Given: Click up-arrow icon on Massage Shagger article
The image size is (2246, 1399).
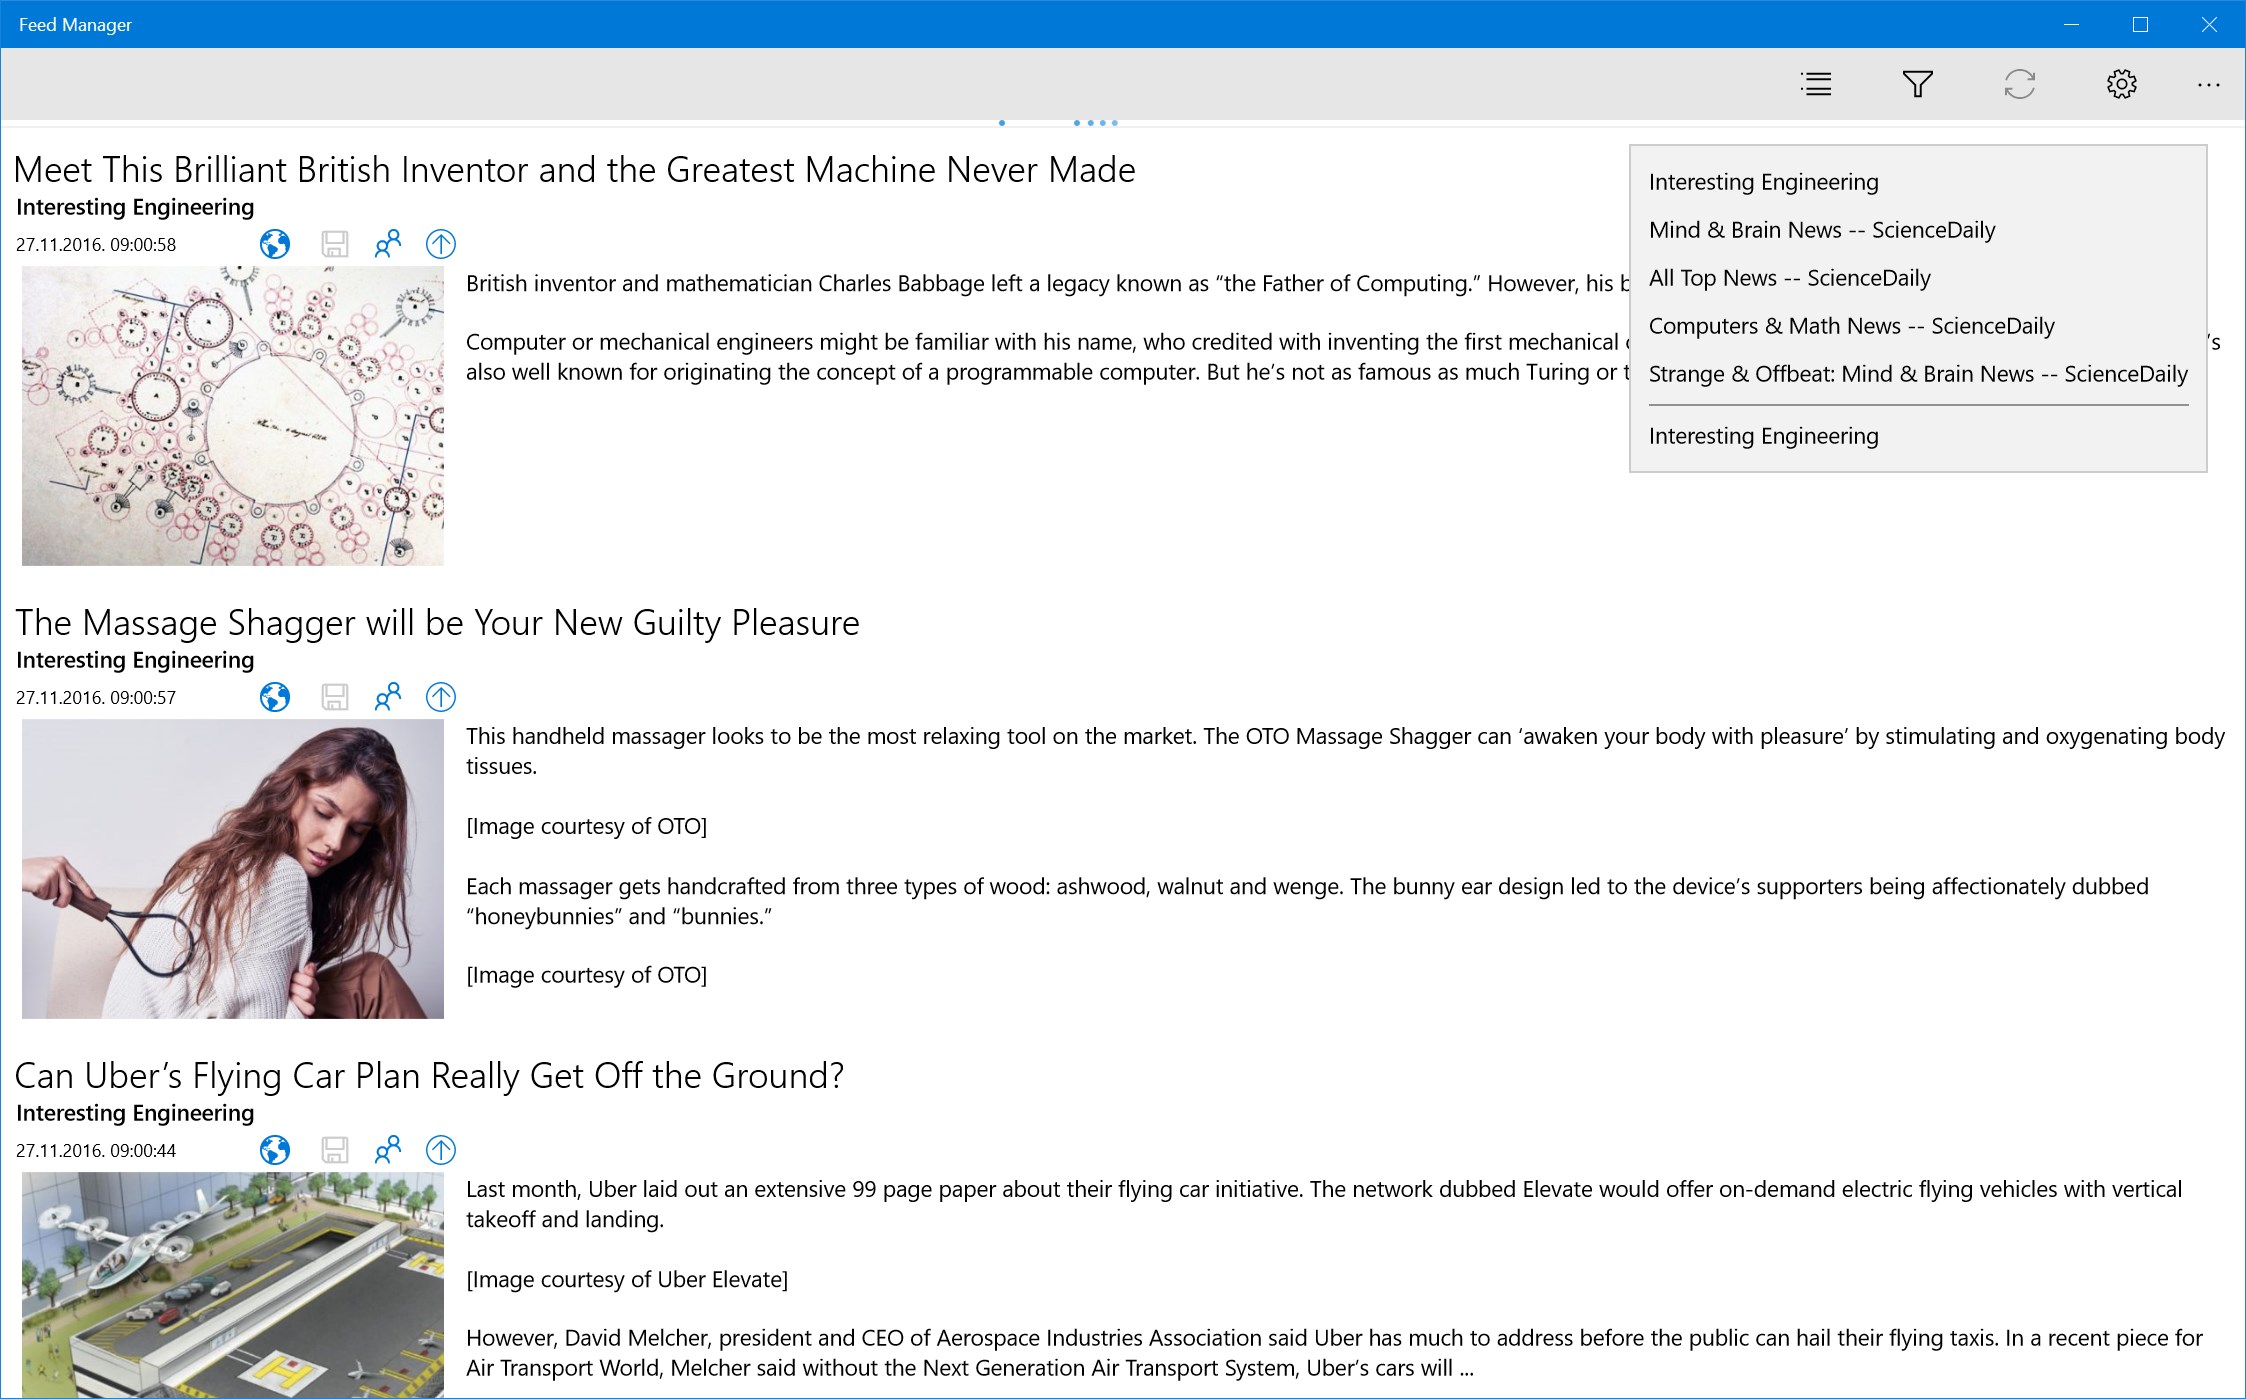Looking at the screenshot, I should tap(441, 697).
